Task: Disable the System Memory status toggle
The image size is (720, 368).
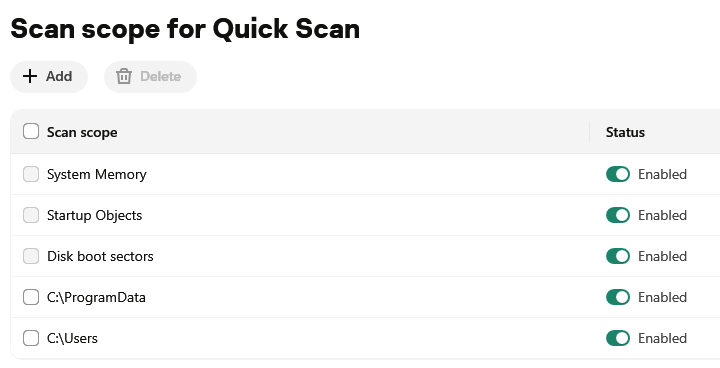Action: 618,174
